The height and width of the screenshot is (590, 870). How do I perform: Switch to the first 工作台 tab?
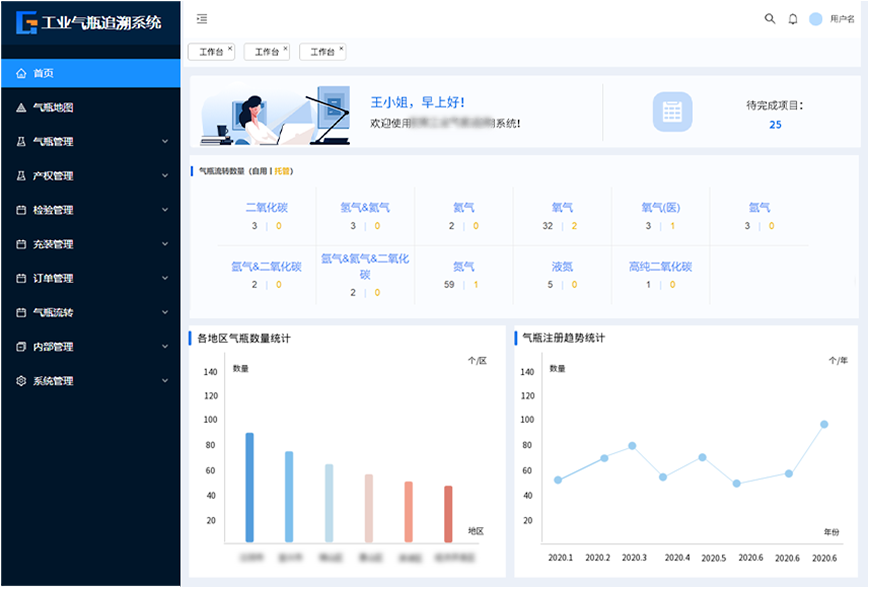tap(209, 52)
